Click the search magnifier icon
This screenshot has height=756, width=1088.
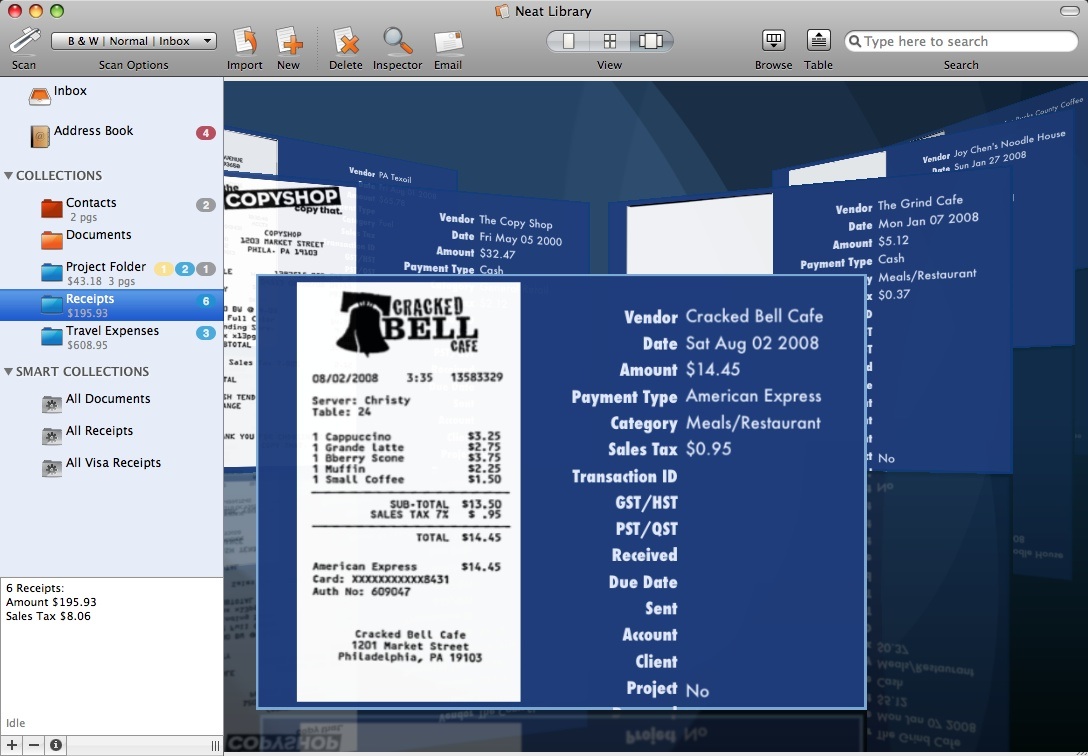pyautogui.click(x=855, y=42)
